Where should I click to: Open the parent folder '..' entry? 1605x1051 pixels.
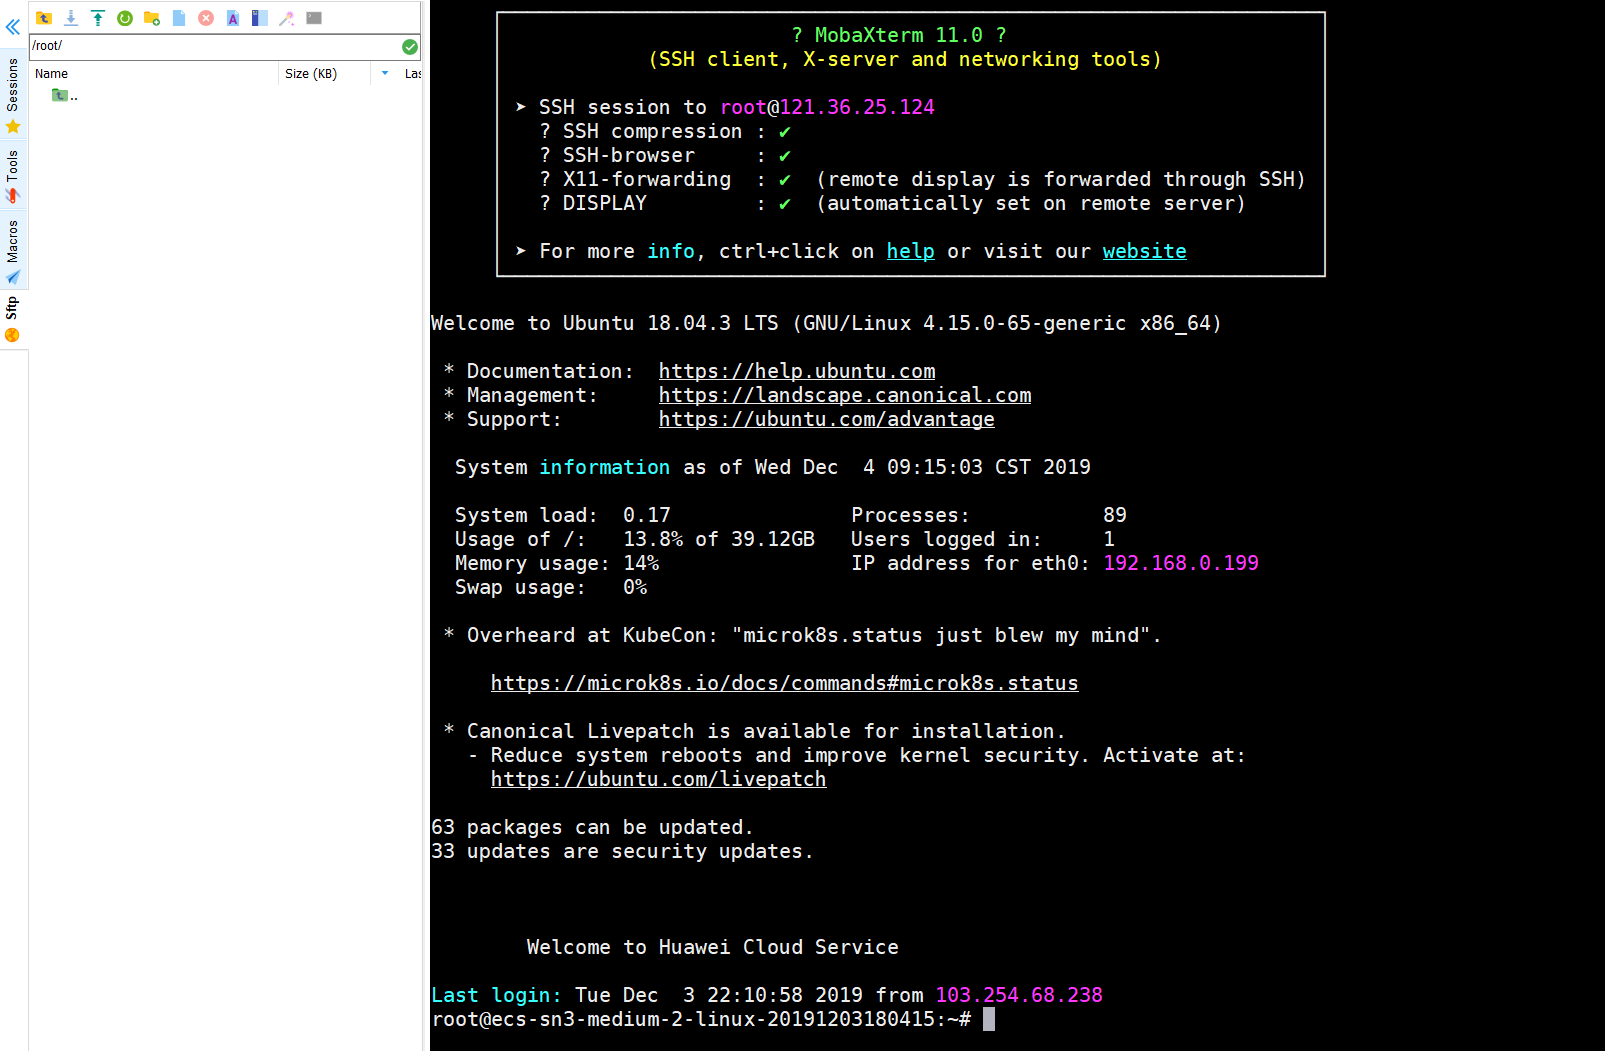click(65, 96)
